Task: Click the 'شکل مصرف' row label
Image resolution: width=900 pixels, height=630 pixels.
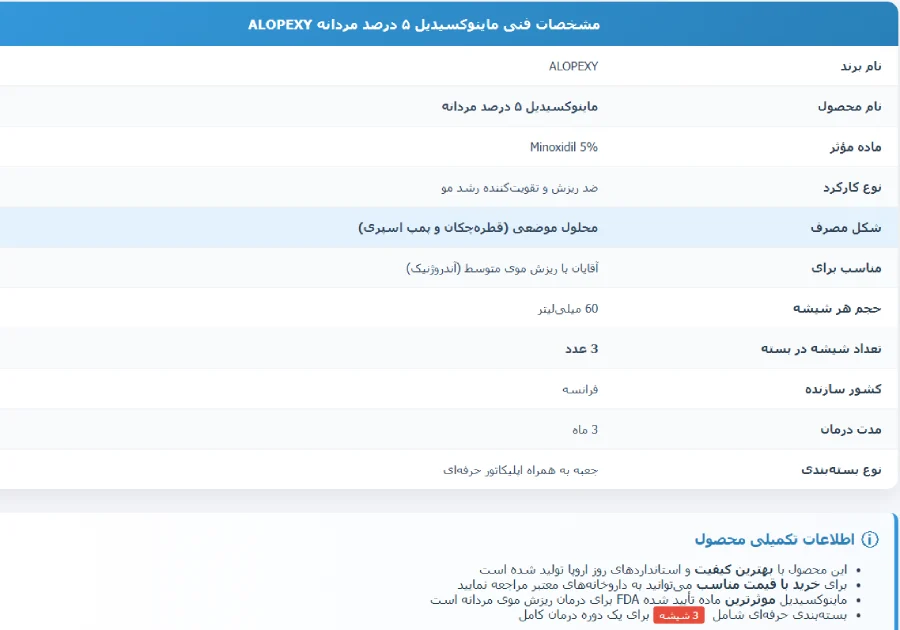Action: click(846, 228)
